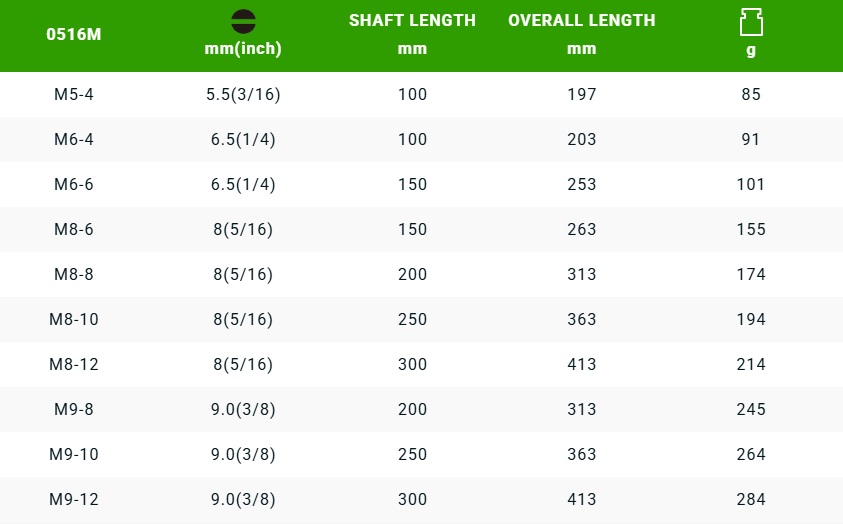Click the M8-12 model name
The height and width of the screenshot is (524, 843).
[74, 365]
